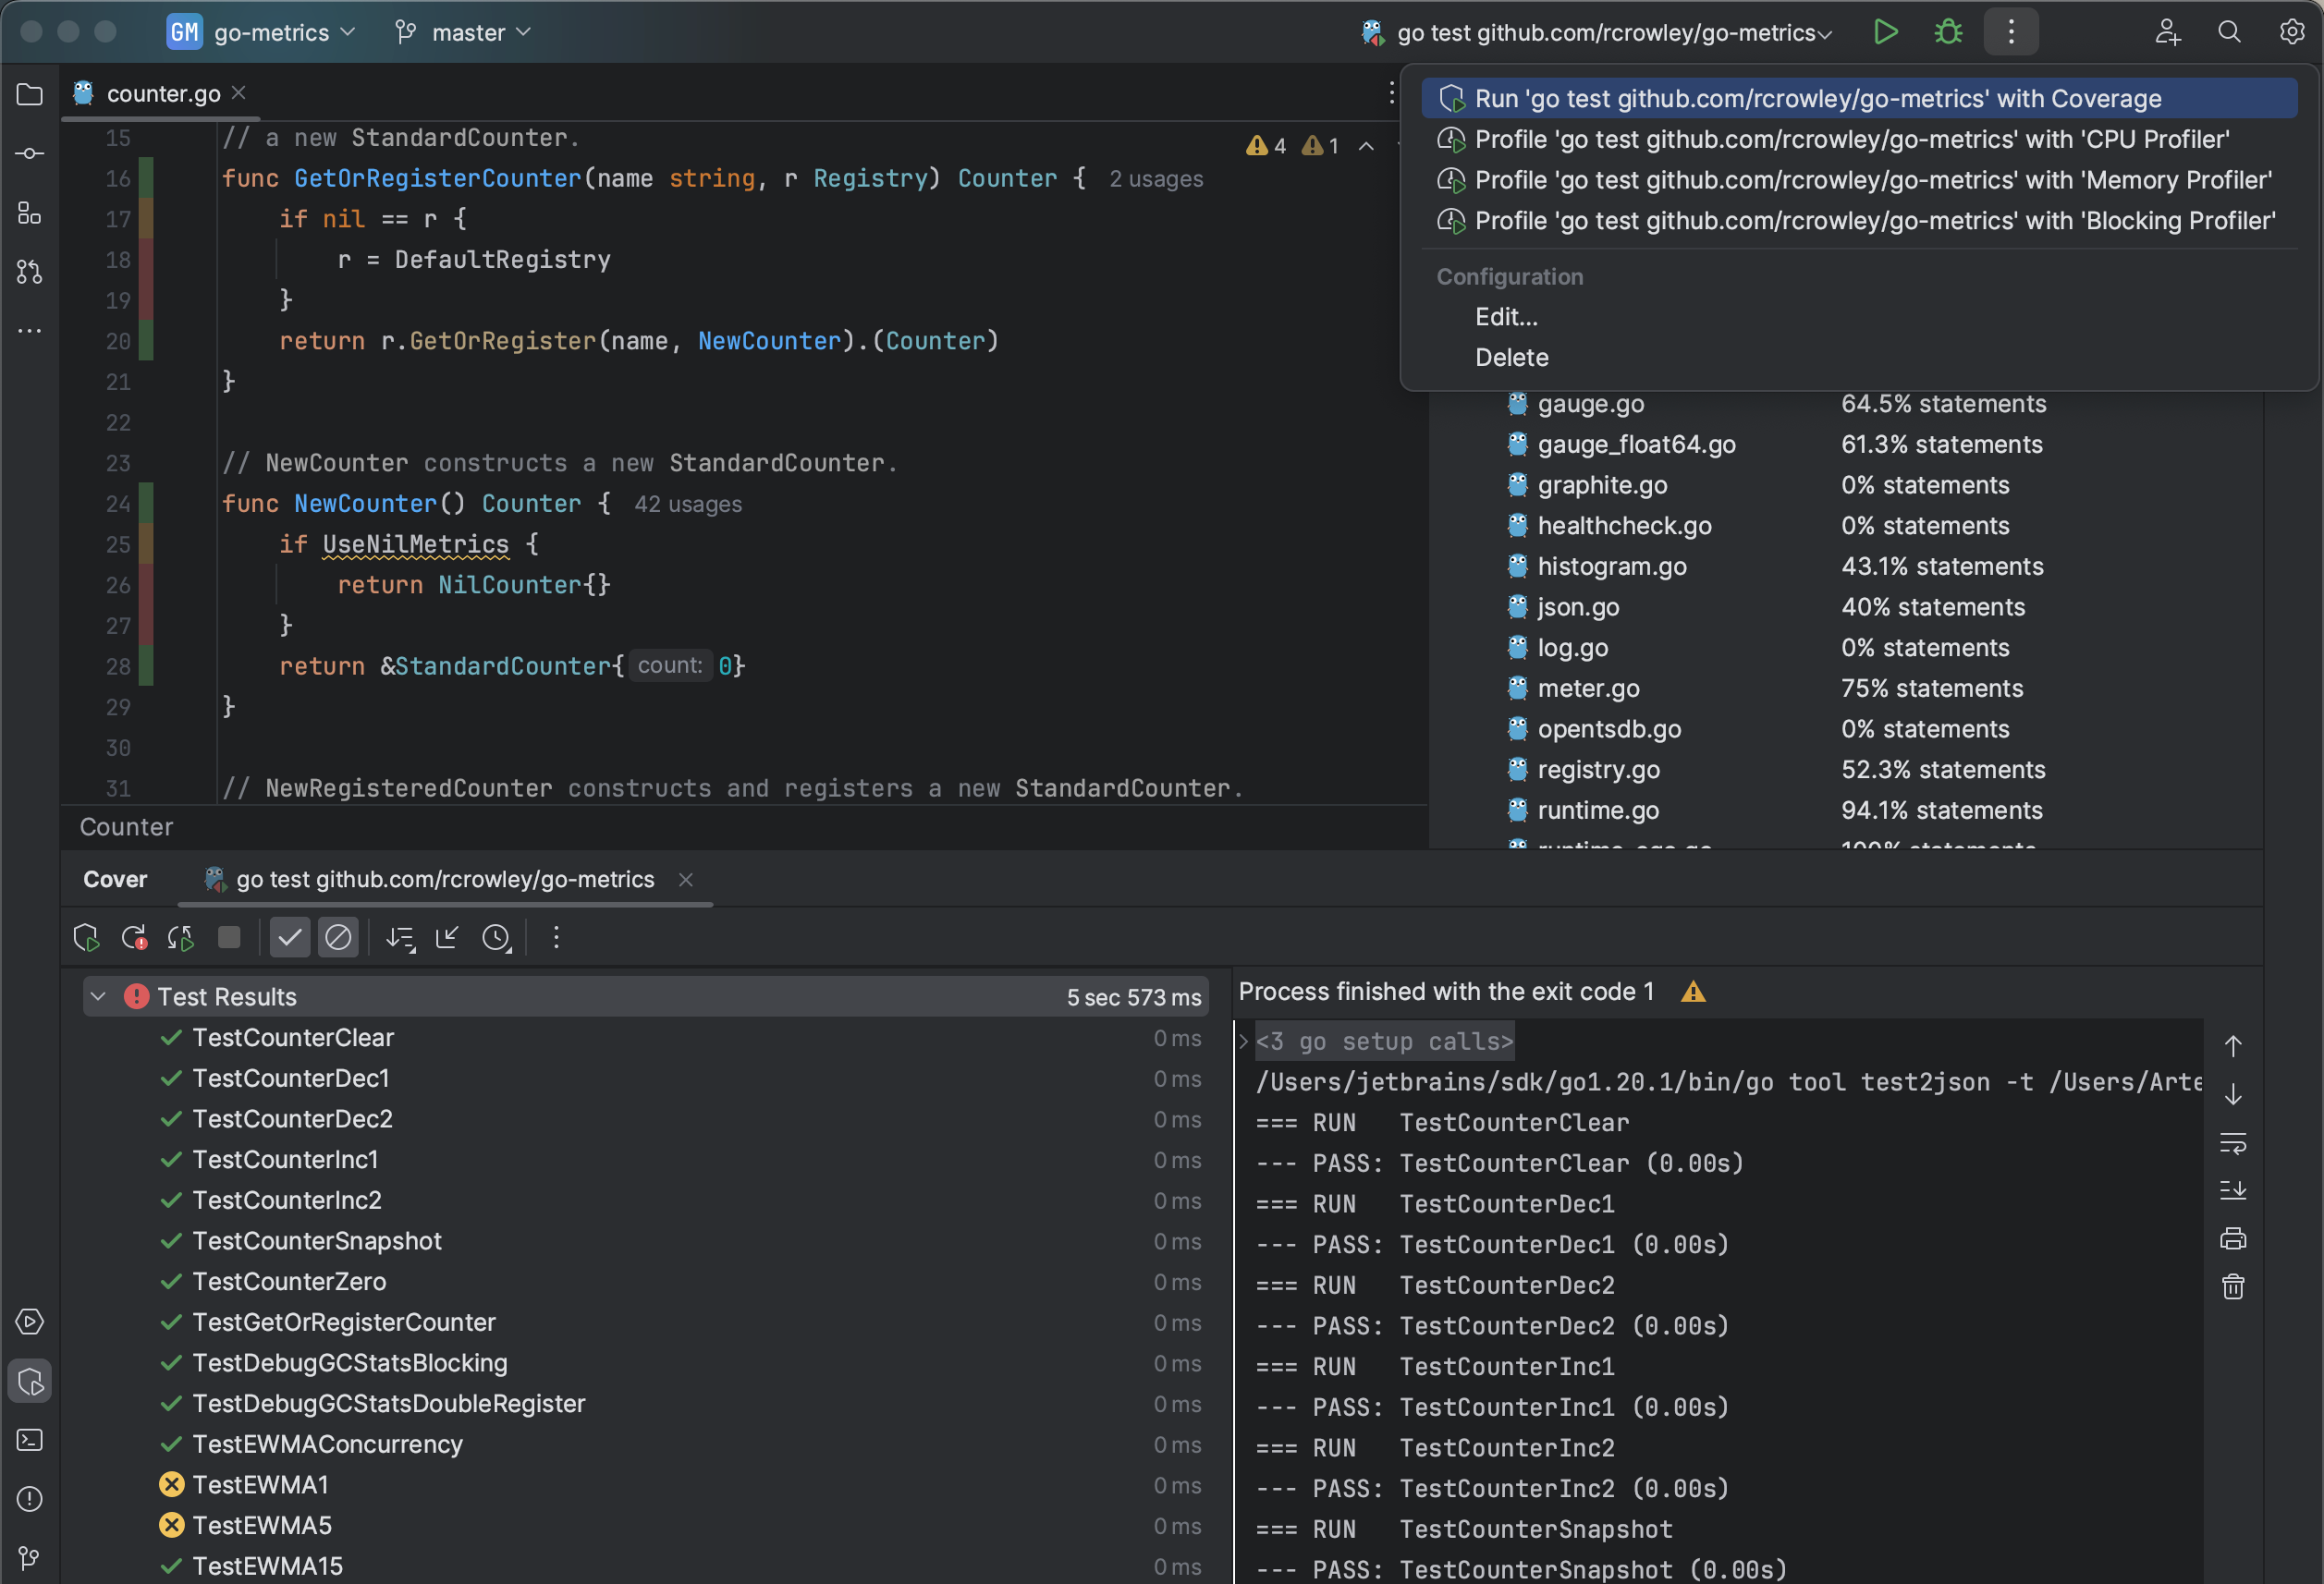Click the green Run button in toolbar
Screen dimensions: 2324x1584
point(1885,32)
